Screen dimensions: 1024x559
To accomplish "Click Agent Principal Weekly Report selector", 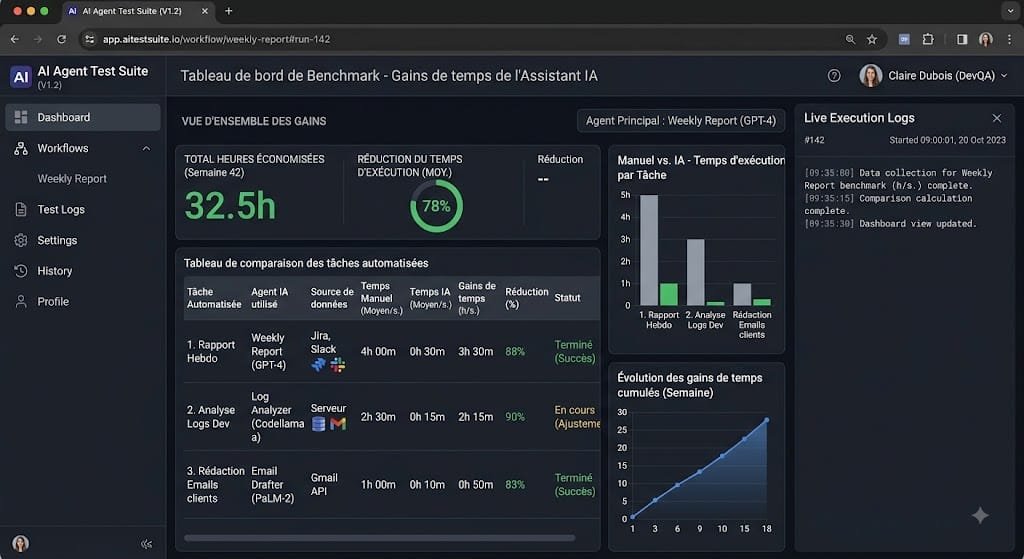I will (x=680, y=121).
